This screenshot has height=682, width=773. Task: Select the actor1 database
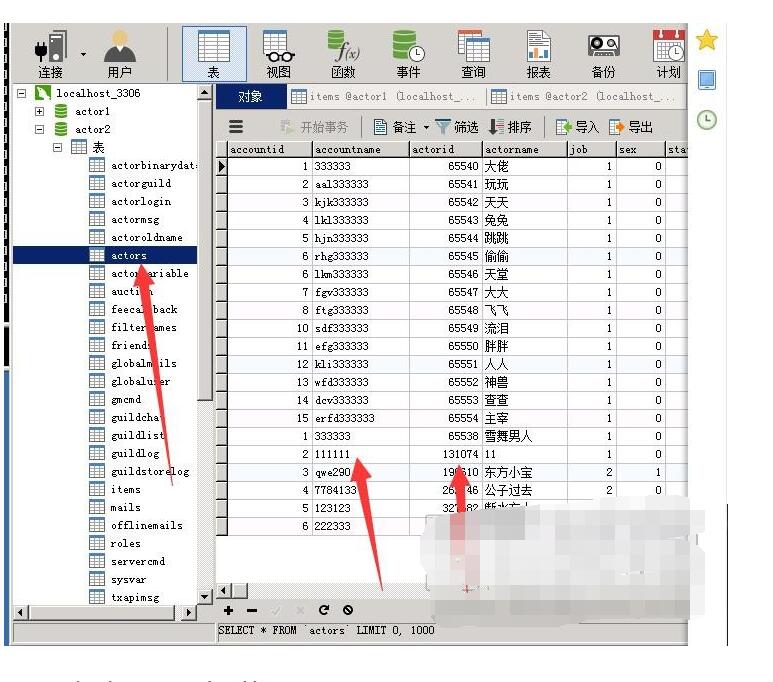click(x=92, y=111)
